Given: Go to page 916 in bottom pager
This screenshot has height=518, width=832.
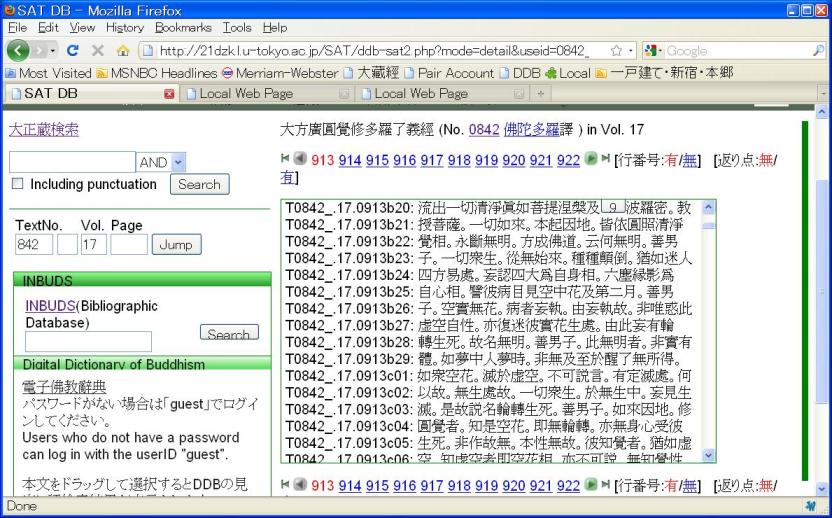Looking at the screenshot, I should pos(404,485).
